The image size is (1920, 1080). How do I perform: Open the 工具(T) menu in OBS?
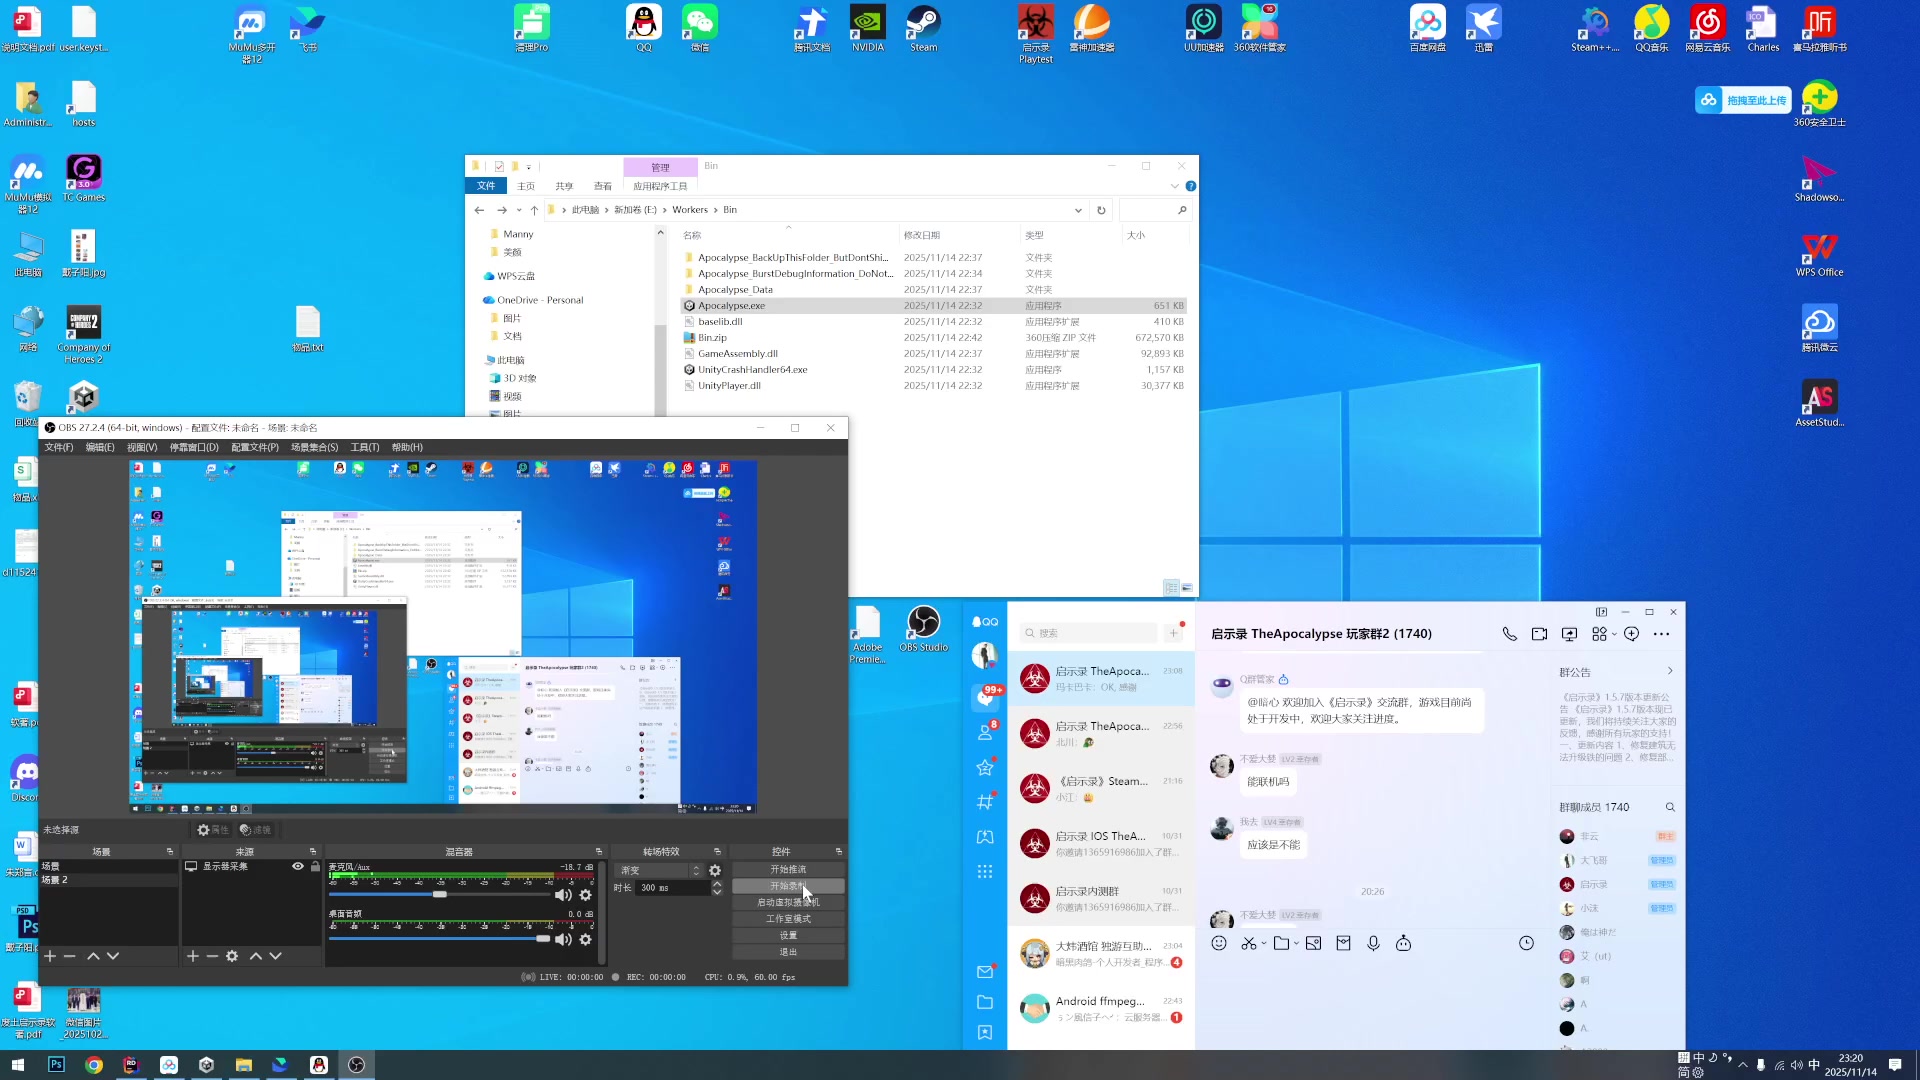pos(364,448)
